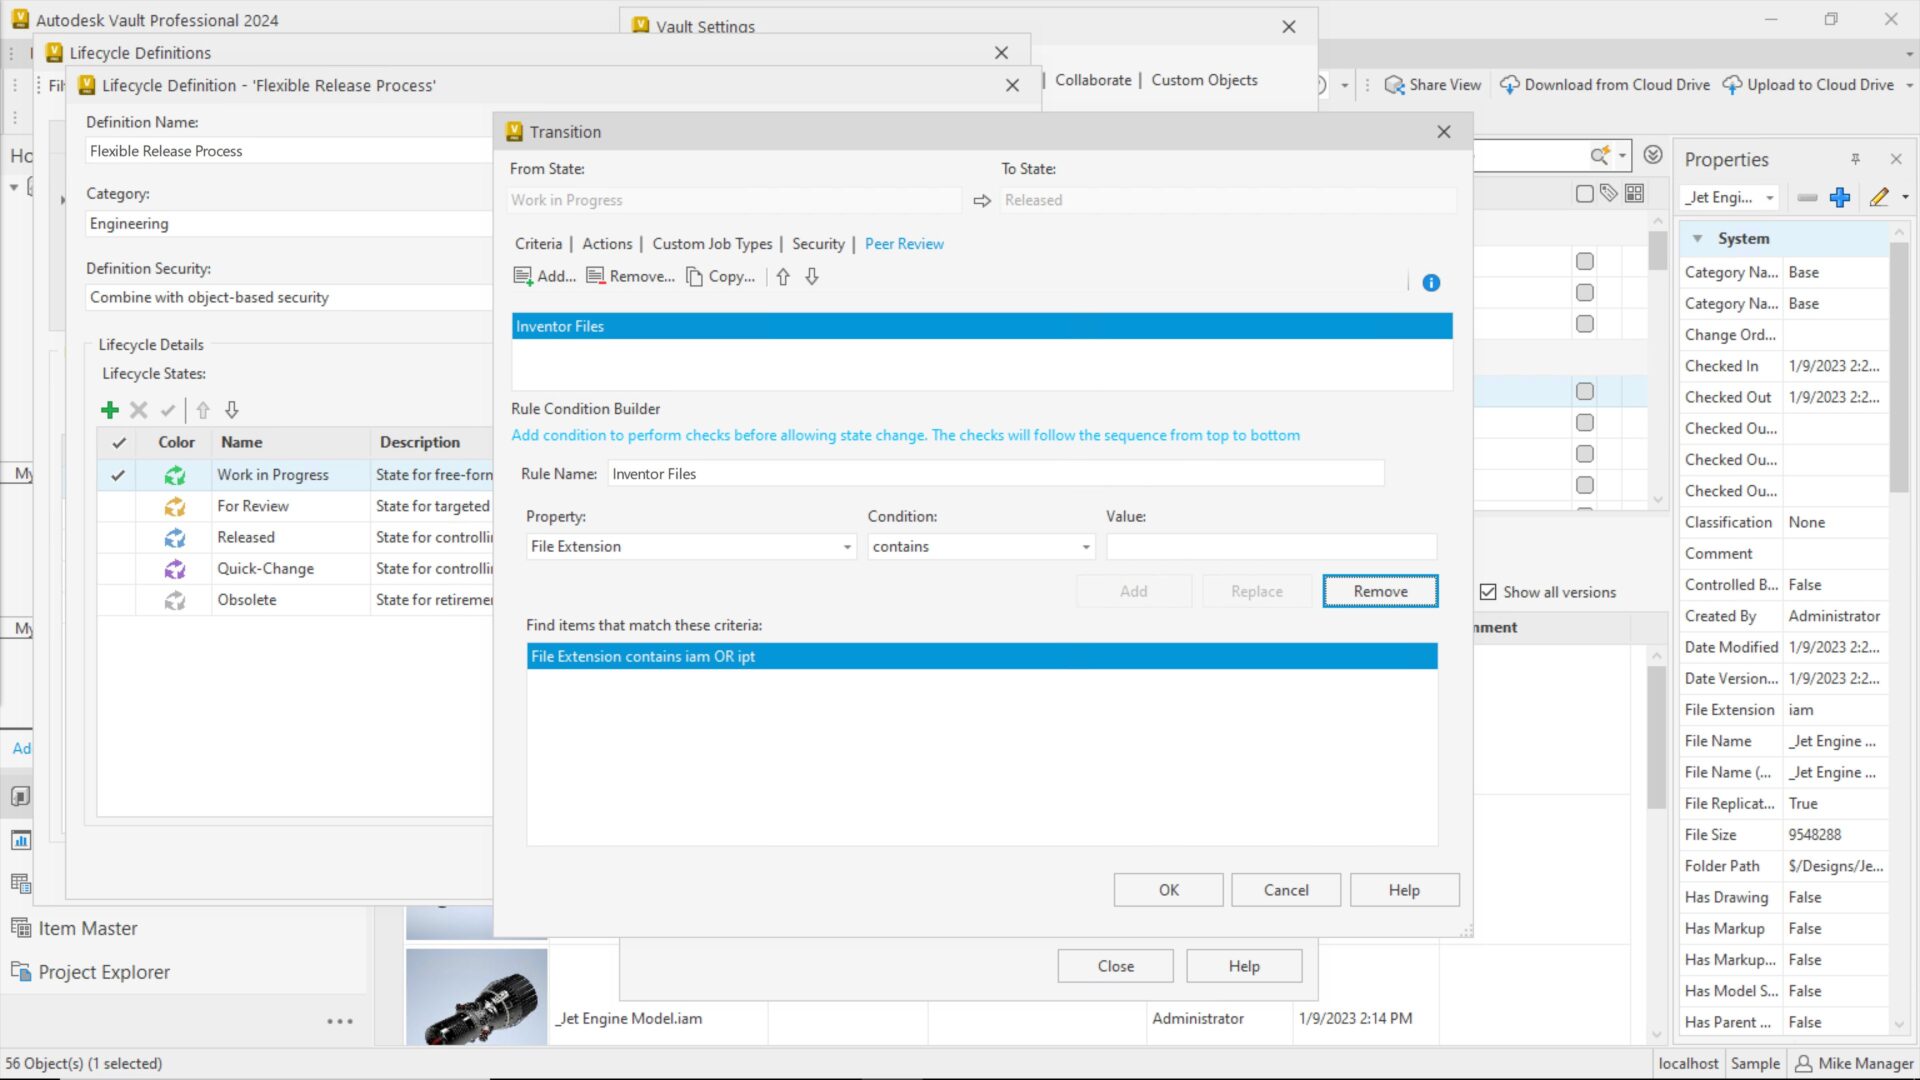
Task: Collapse the System properties group
Action: 1697,239
